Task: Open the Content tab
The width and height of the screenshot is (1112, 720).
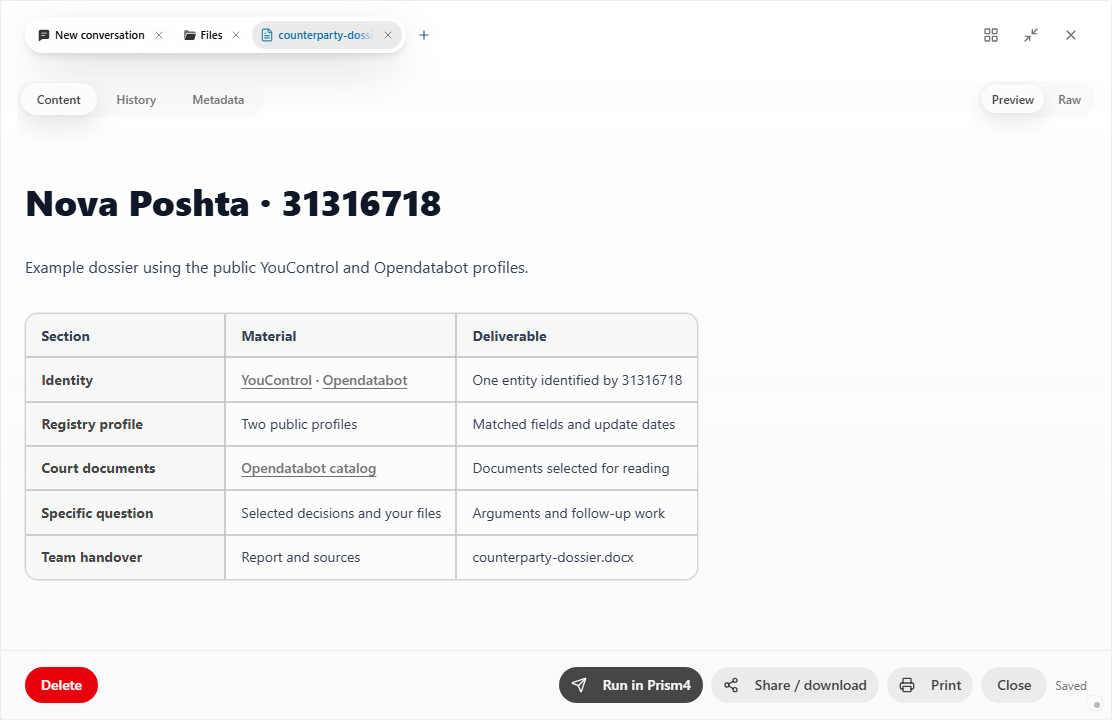Action: 58,100
